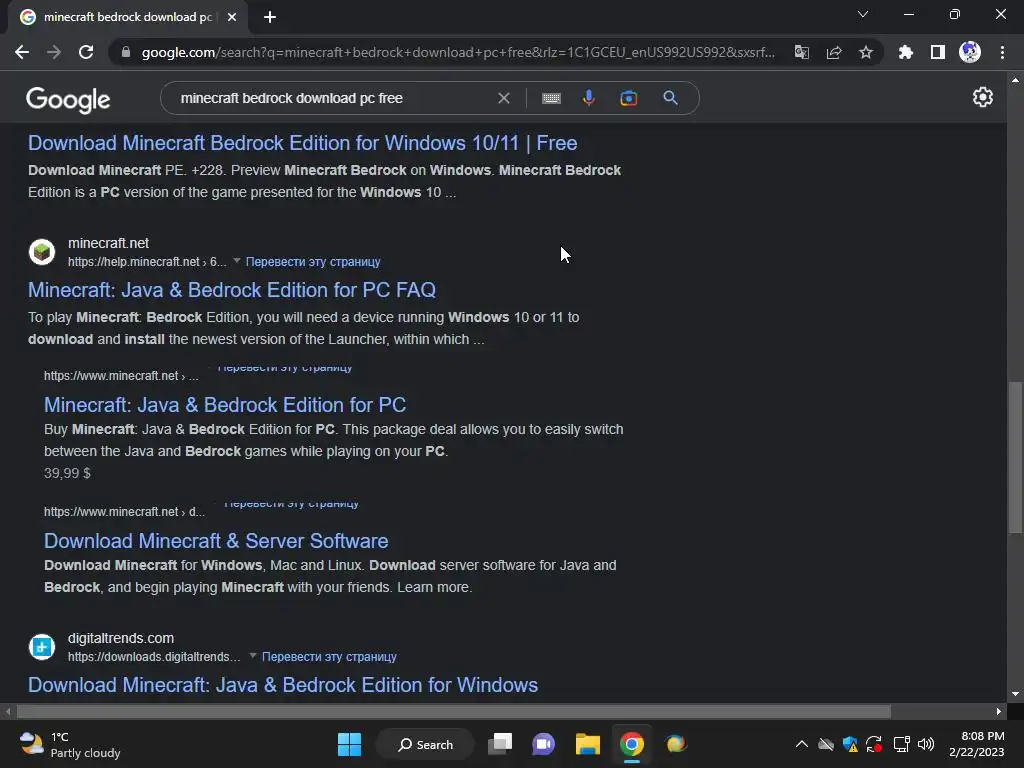Click the minecraft.net site favicon
Image resolution: width=1024 pixels, height=768 pixels.
(x=42, y=252)
